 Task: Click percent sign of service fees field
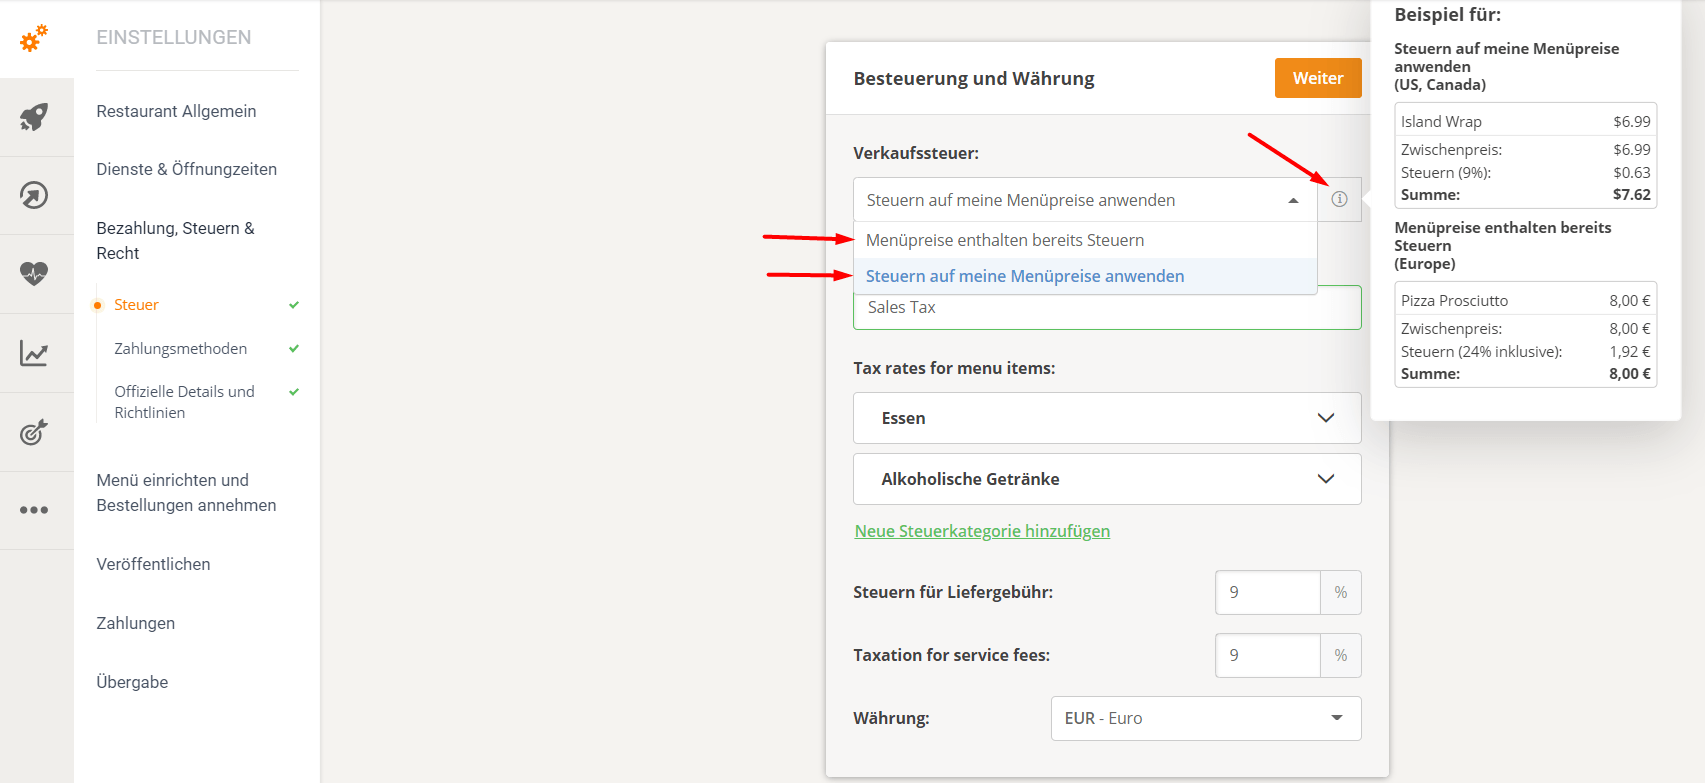[x=1341, y=655]
